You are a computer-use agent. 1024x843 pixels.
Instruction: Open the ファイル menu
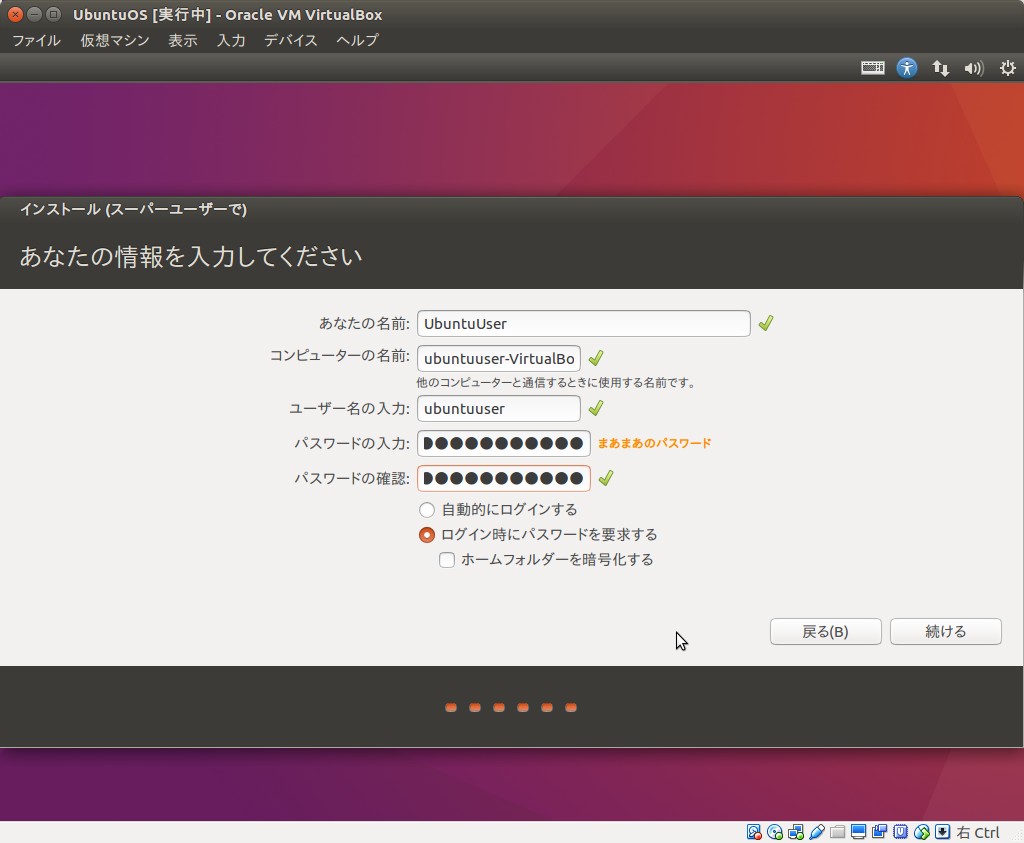(37, 40)
